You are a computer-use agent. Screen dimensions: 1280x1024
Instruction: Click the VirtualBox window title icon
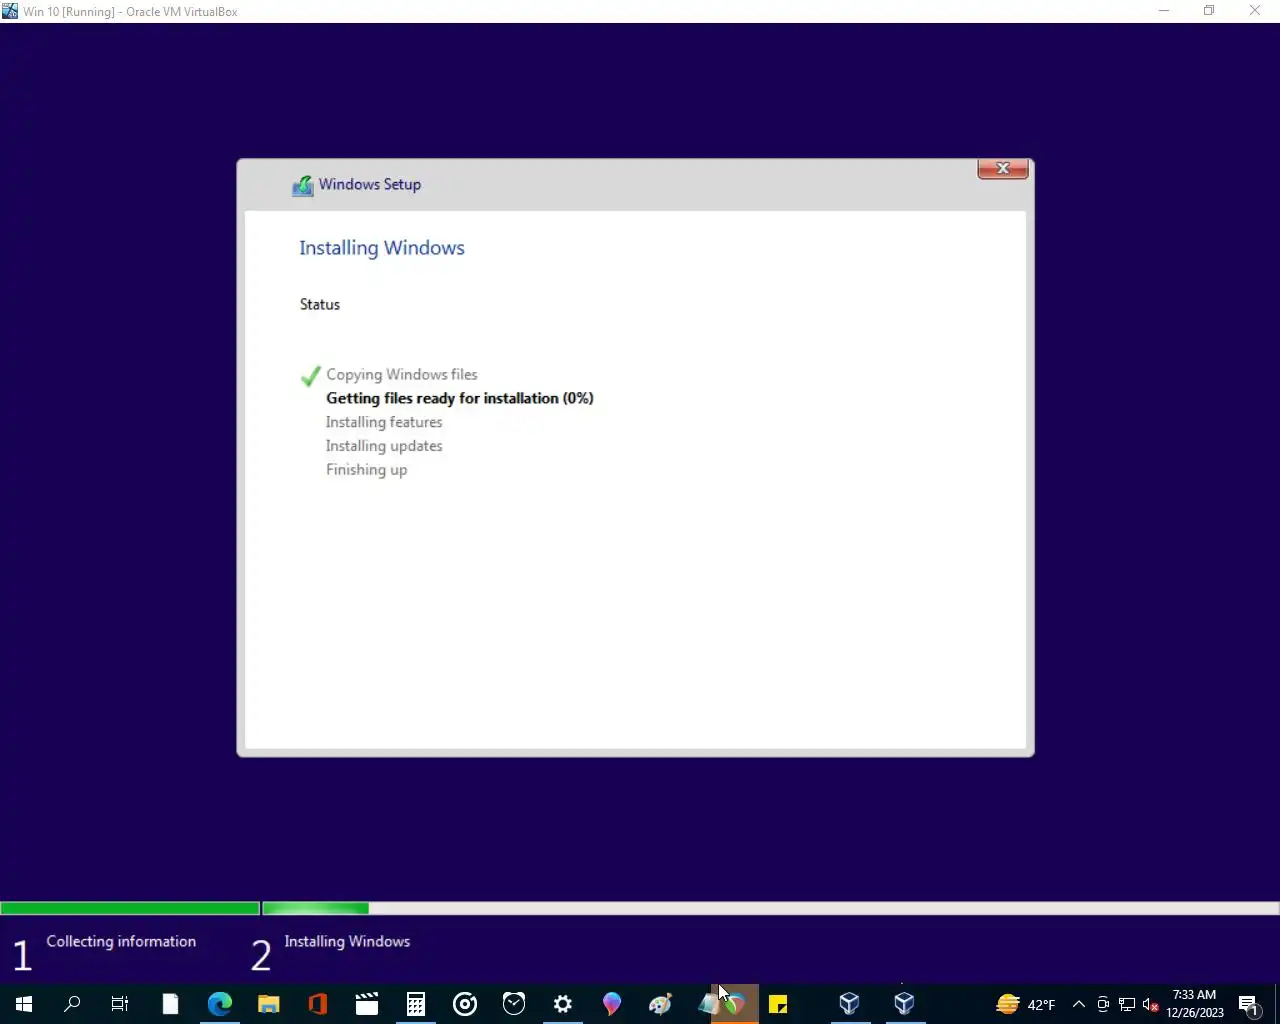(x=10, y=11)
